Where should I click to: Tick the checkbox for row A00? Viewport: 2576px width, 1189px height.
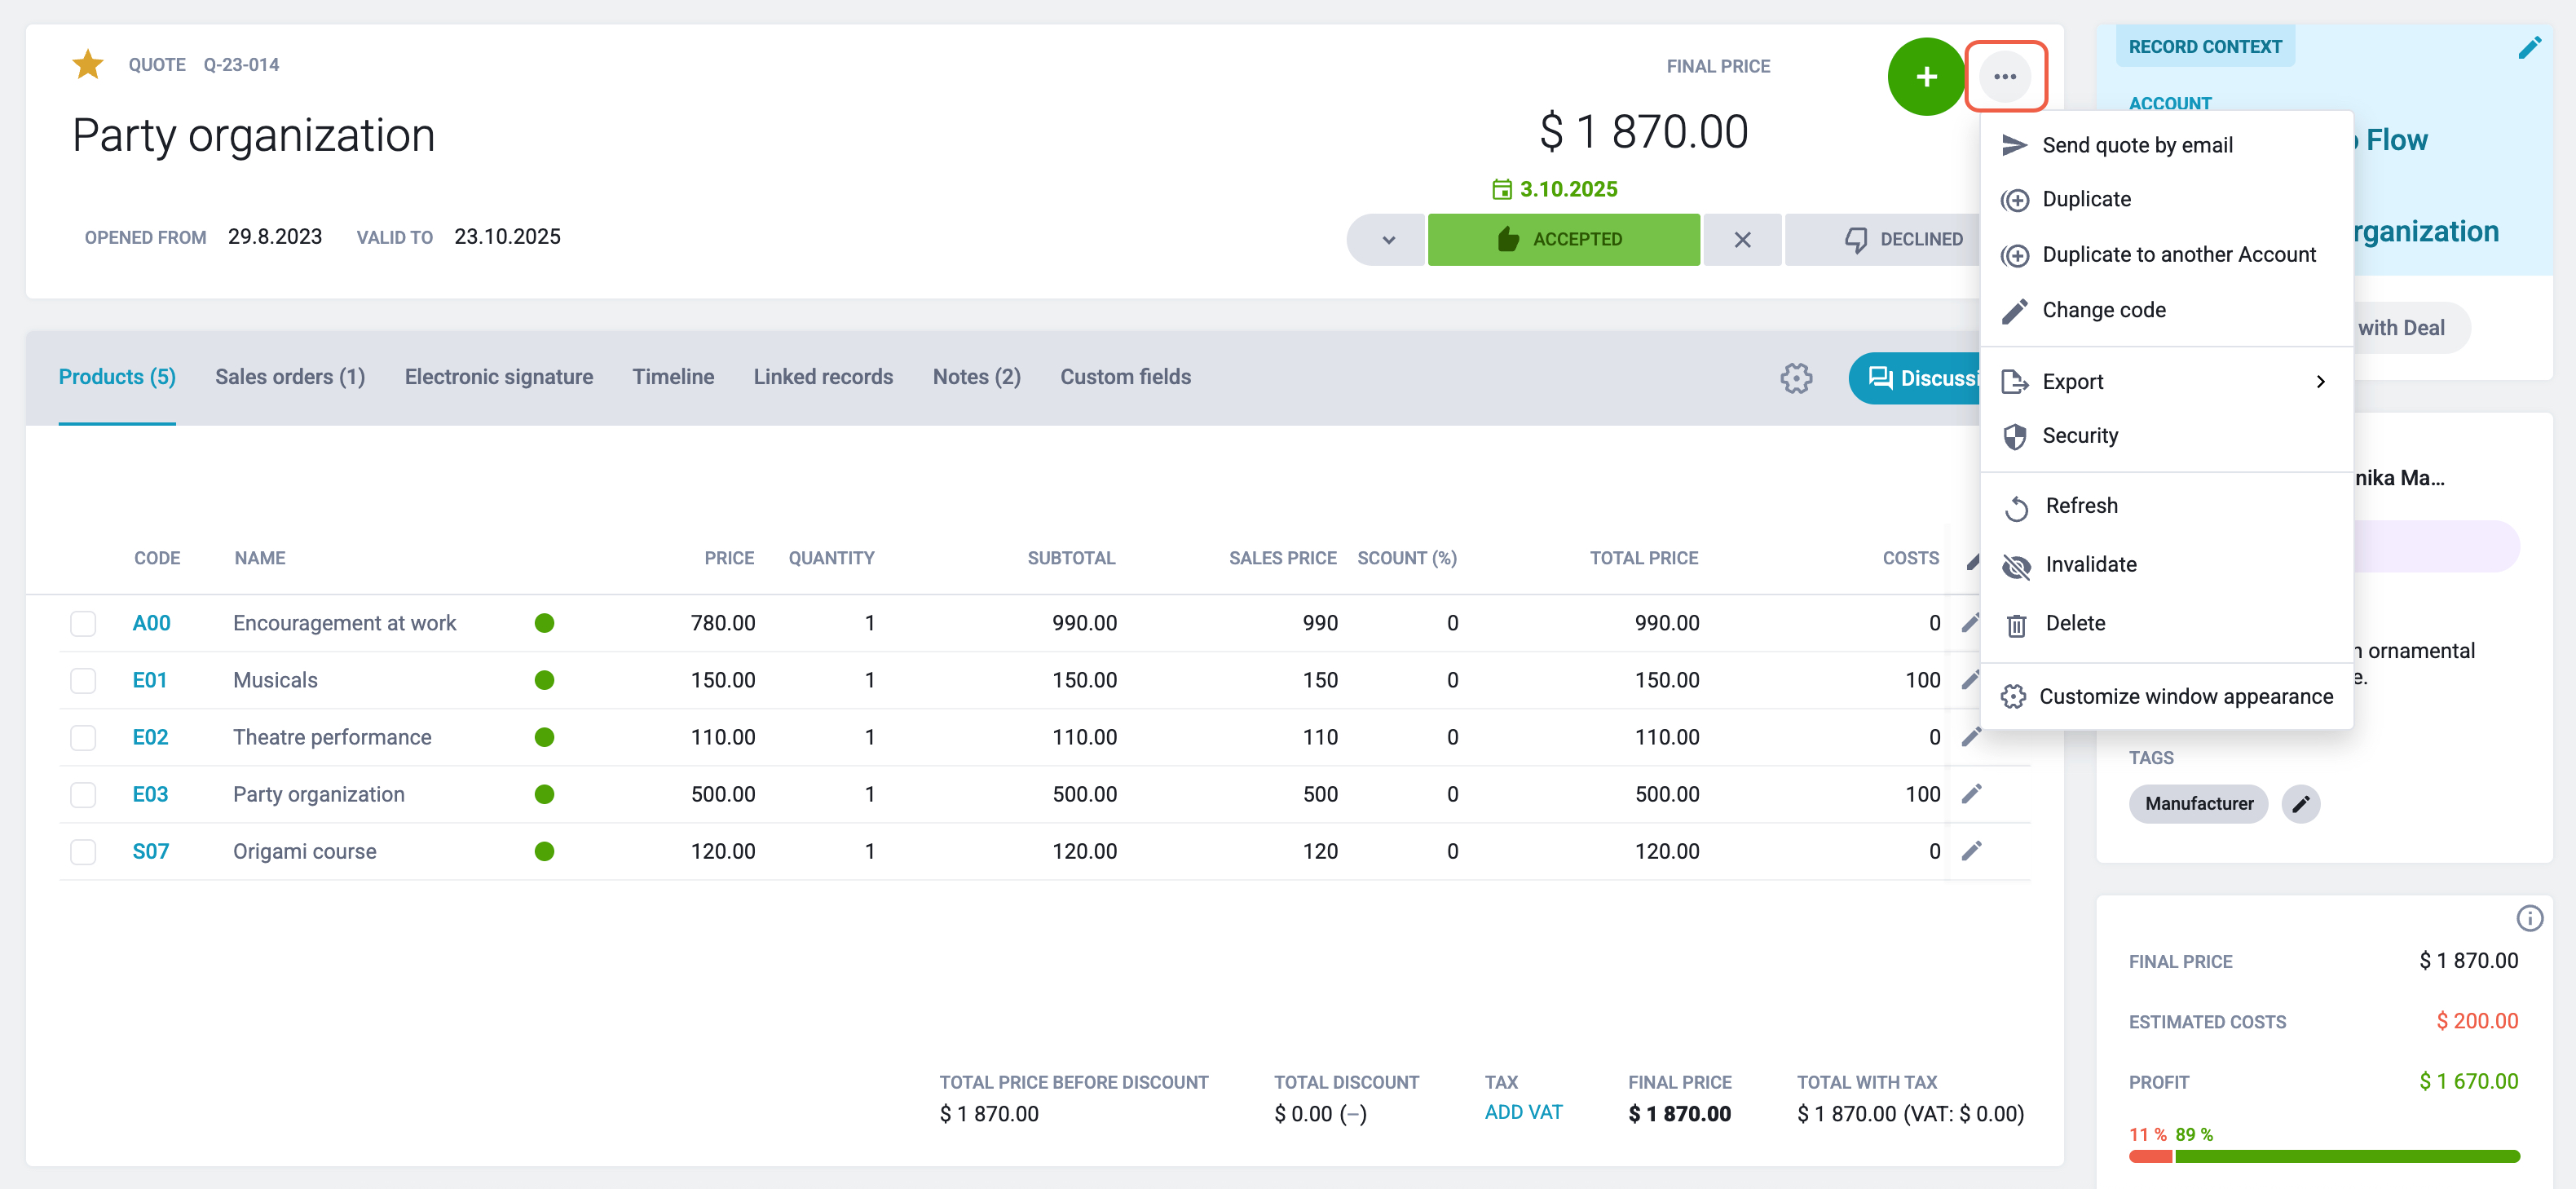(83, 623)
